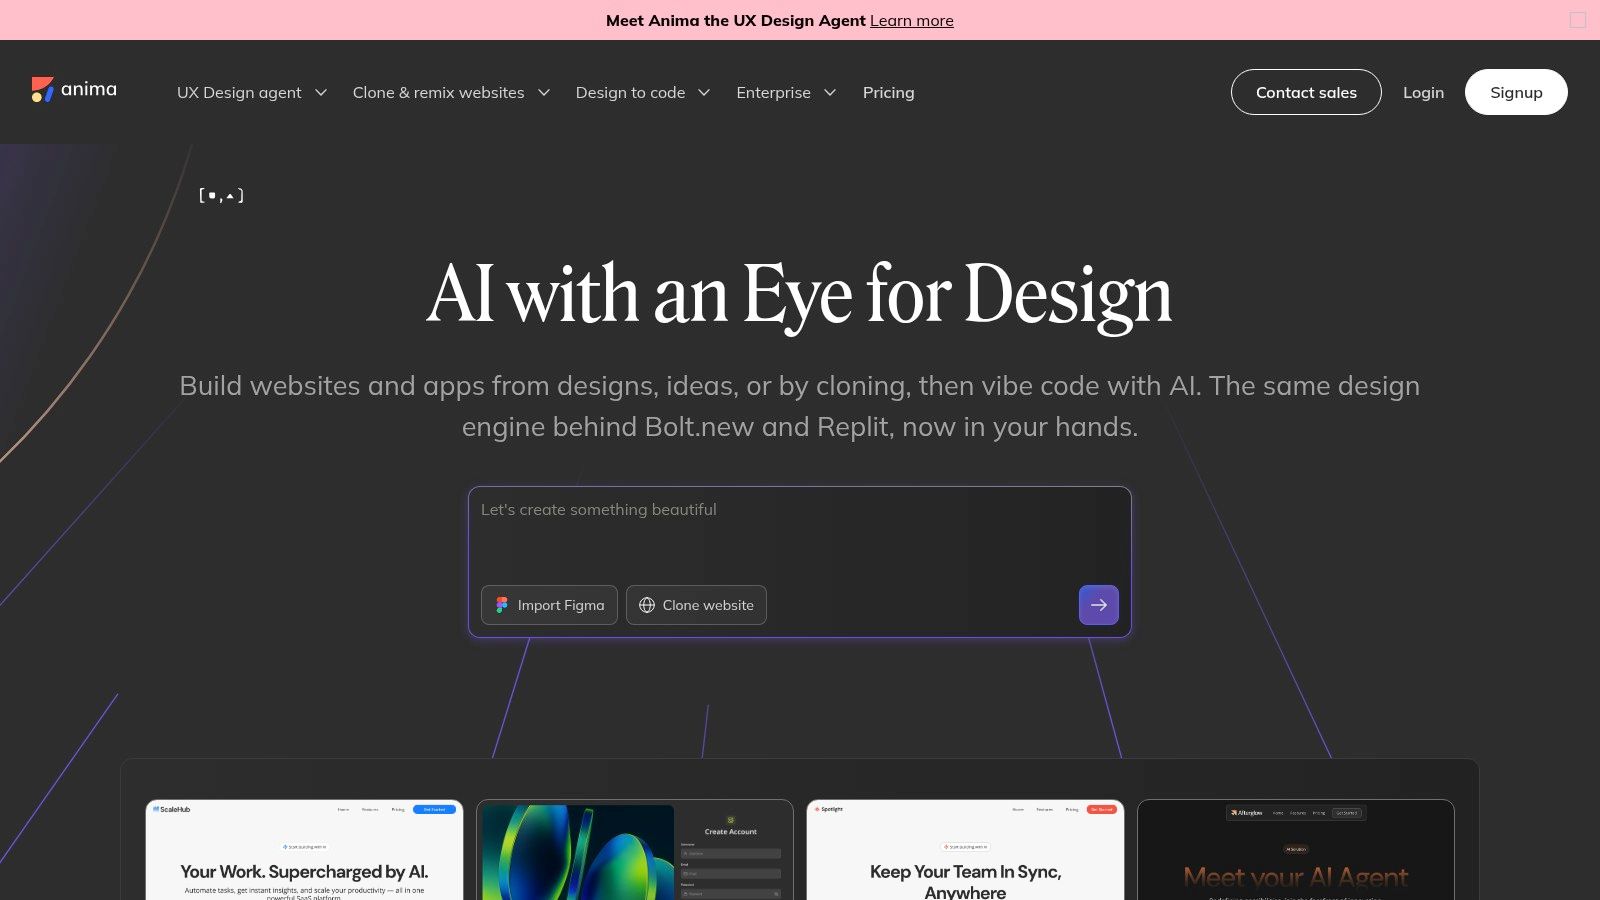1600x900 pixels.
Task: Click the globe icon beside Clone website
Action: coord(647,605)
